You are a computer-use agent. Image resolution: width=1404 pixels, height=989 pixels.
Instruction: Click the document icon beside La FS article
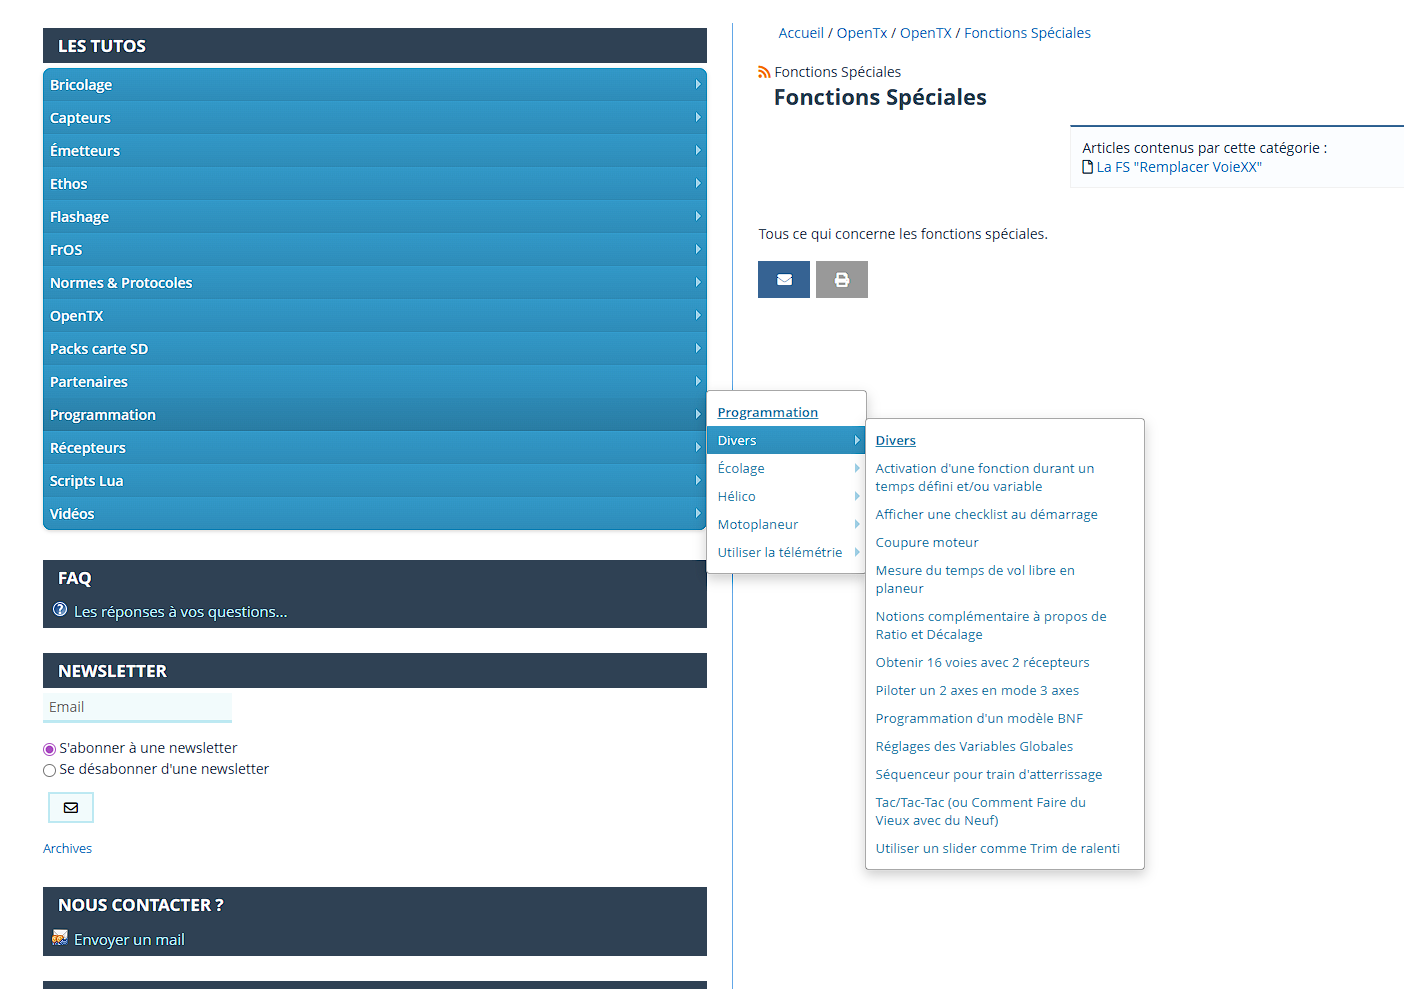[x=1088, y=167]
